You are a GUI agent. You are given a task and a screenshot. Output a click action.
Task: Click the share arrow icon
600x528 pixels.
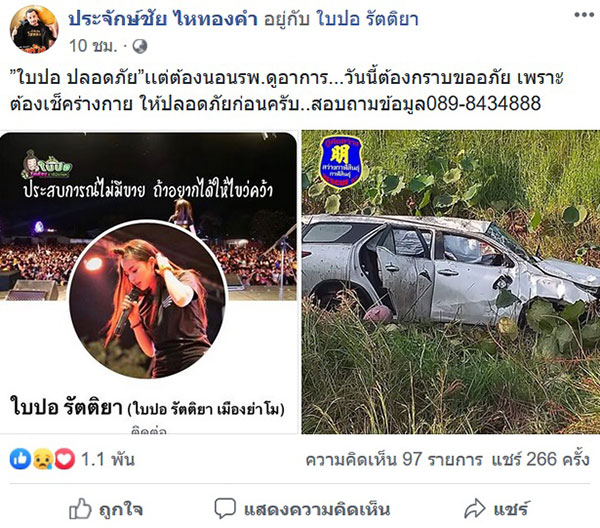(x=475, y=508)
